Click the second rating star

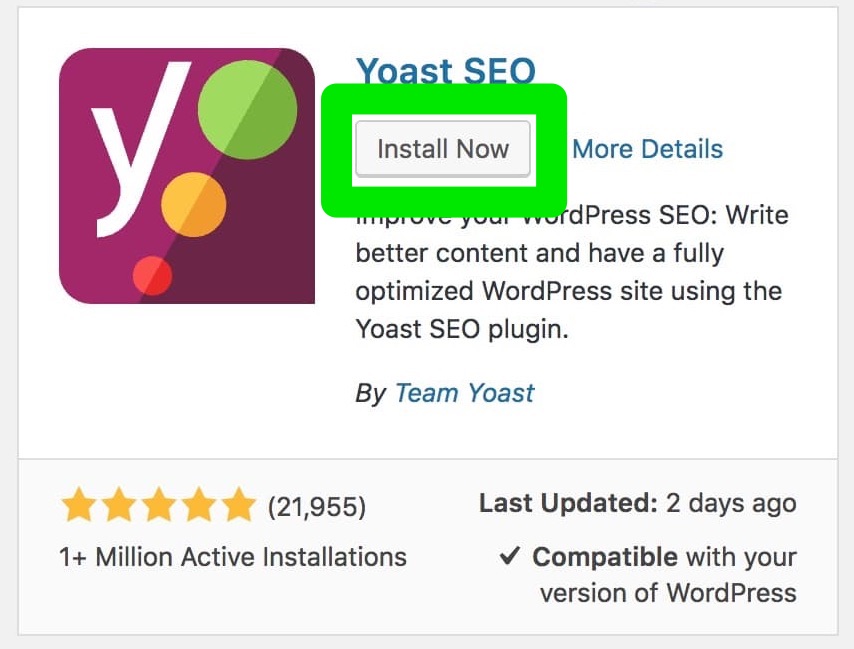click(119, 506)
